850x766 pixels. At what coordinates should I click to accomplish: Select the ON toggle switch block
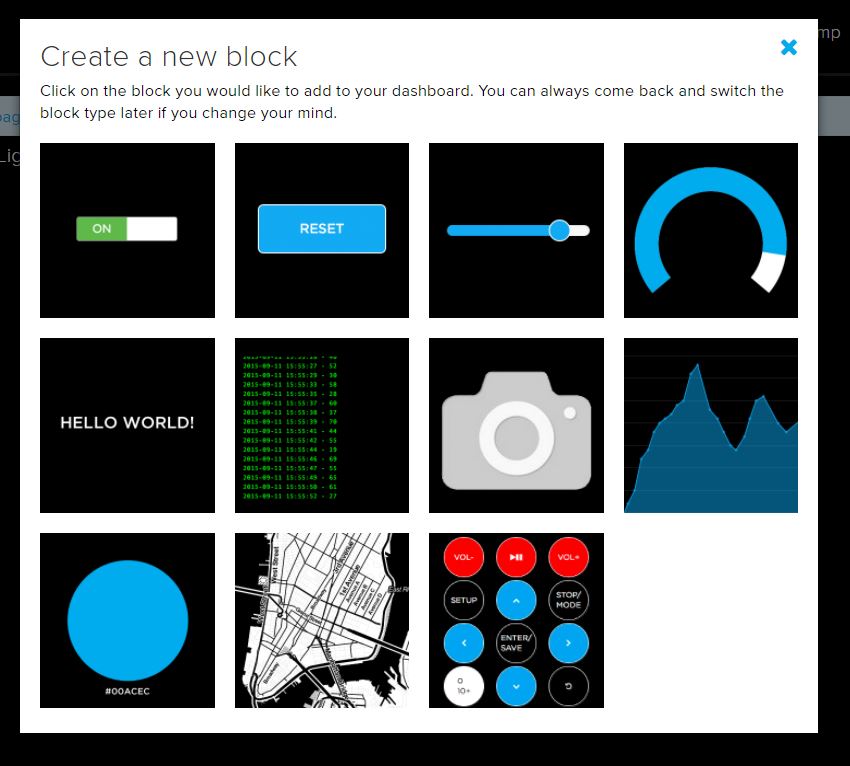click(x=127, y=230)
